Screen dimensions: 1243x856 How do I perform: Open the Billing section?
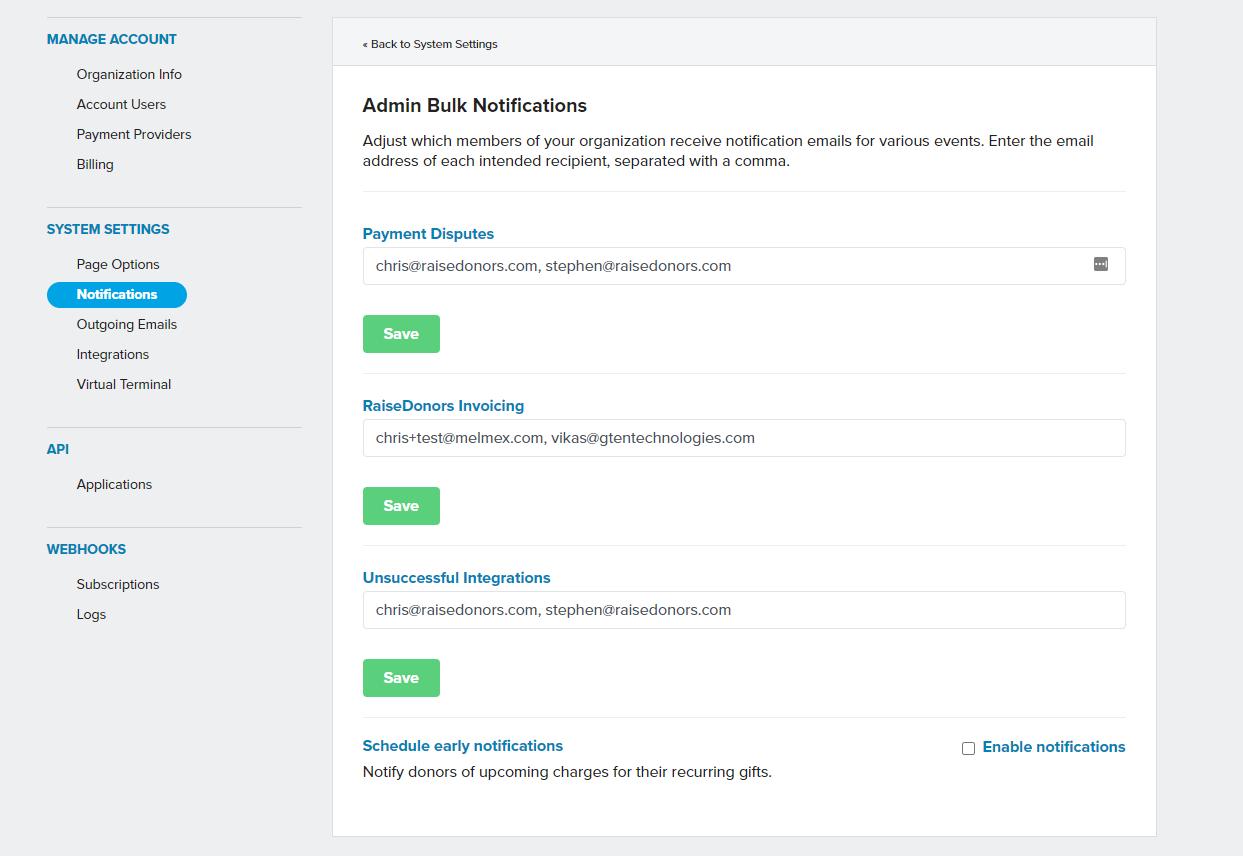95,164
